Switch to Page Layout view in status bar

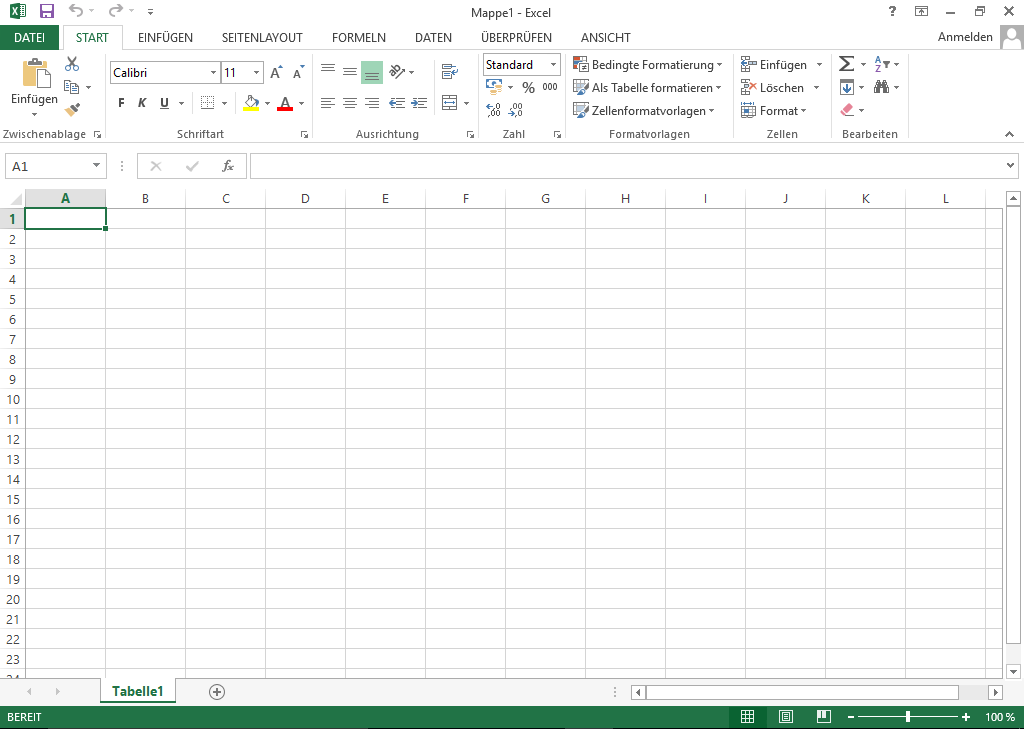coord(786,717)
